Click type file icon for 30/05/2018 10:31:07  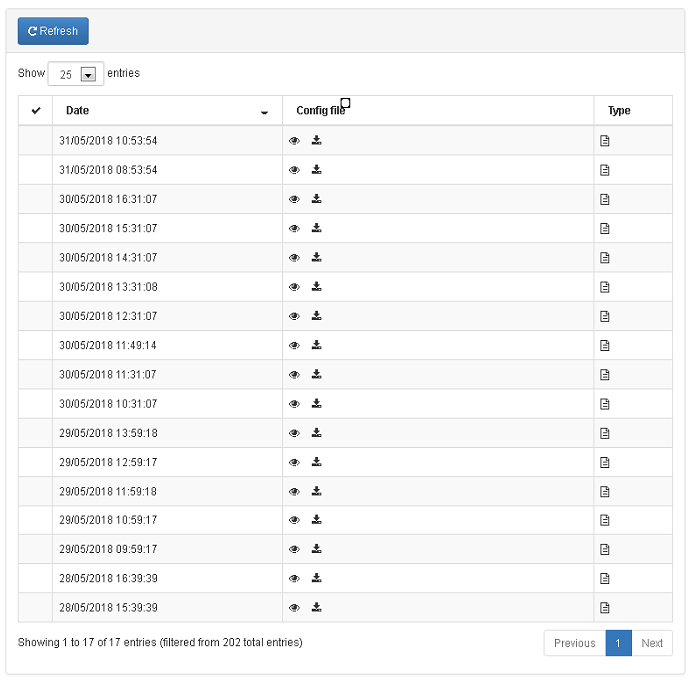605,404
